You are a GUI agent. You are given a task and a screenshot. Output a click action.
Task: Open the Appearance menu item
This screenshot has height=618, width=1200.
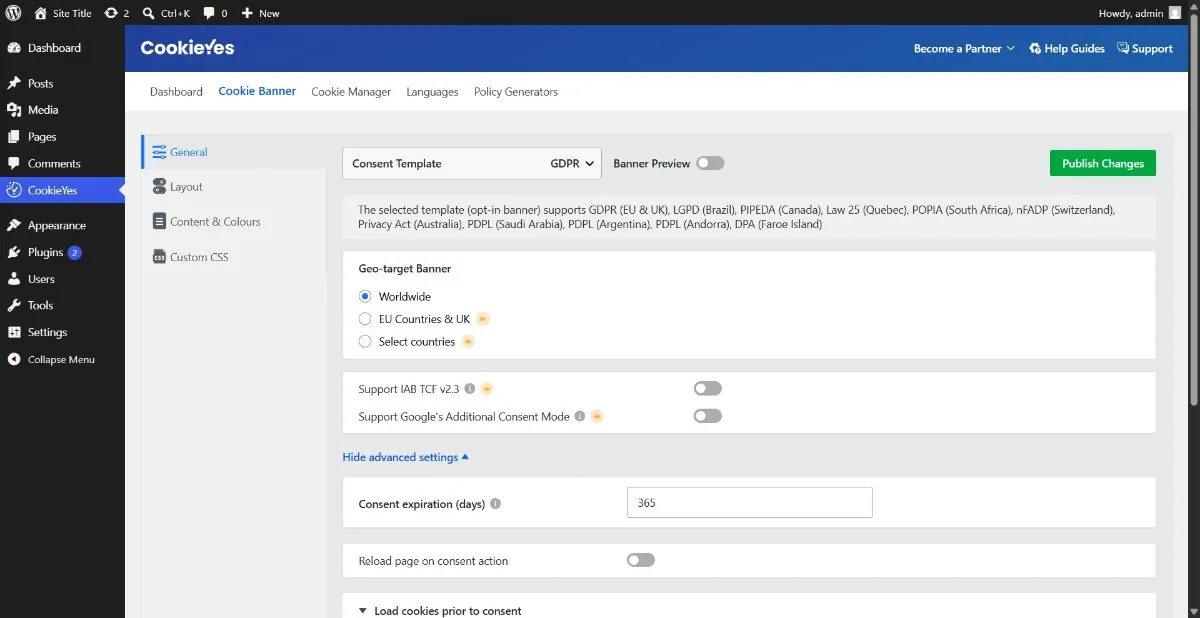pyautogui.click(x=62, y=226)
